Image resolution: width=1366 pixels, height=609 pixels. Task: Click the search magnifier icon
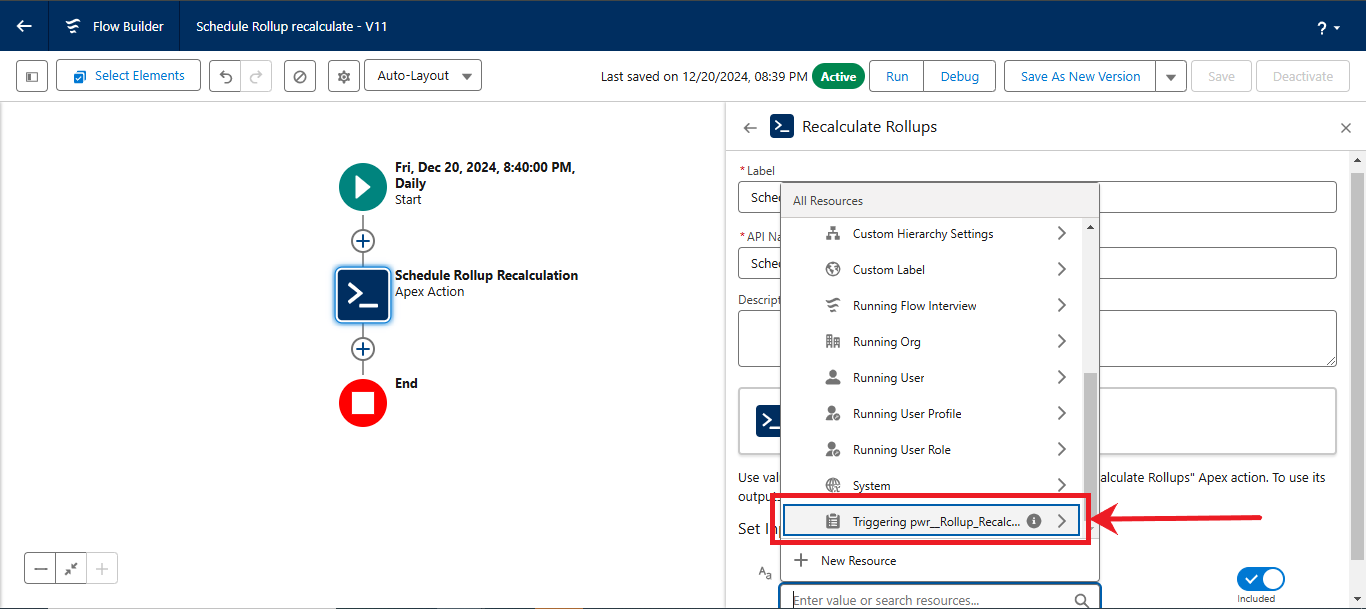[x=1082, y=600]
